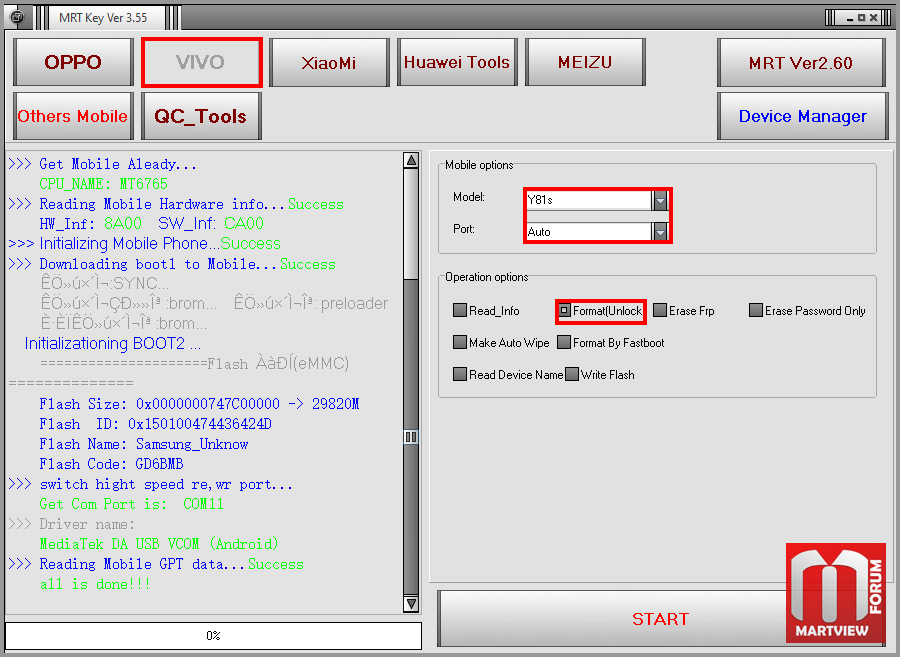Open the OPPO tools section
Screen dimensions: 900x657
pyautogui.click(x=73, y=62)
